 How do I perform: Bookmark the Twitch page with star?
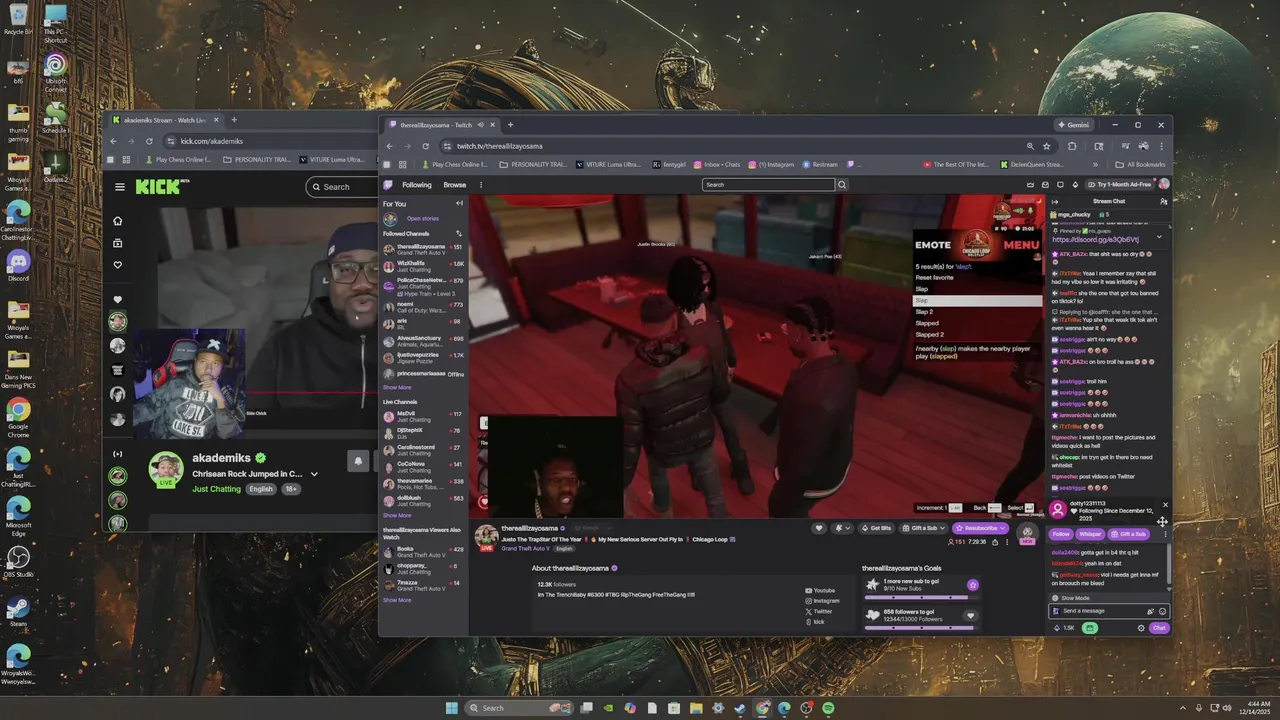click(x=1047, y=146)
